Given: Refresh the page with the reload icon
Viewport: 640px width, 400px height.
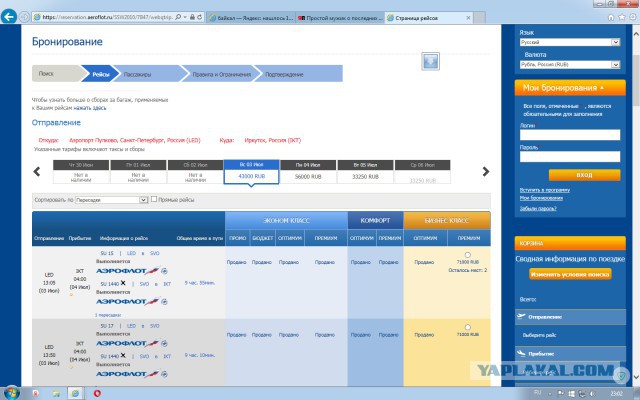Looking at the screenshot, I should pyautogui.click(x=200, y=17).
